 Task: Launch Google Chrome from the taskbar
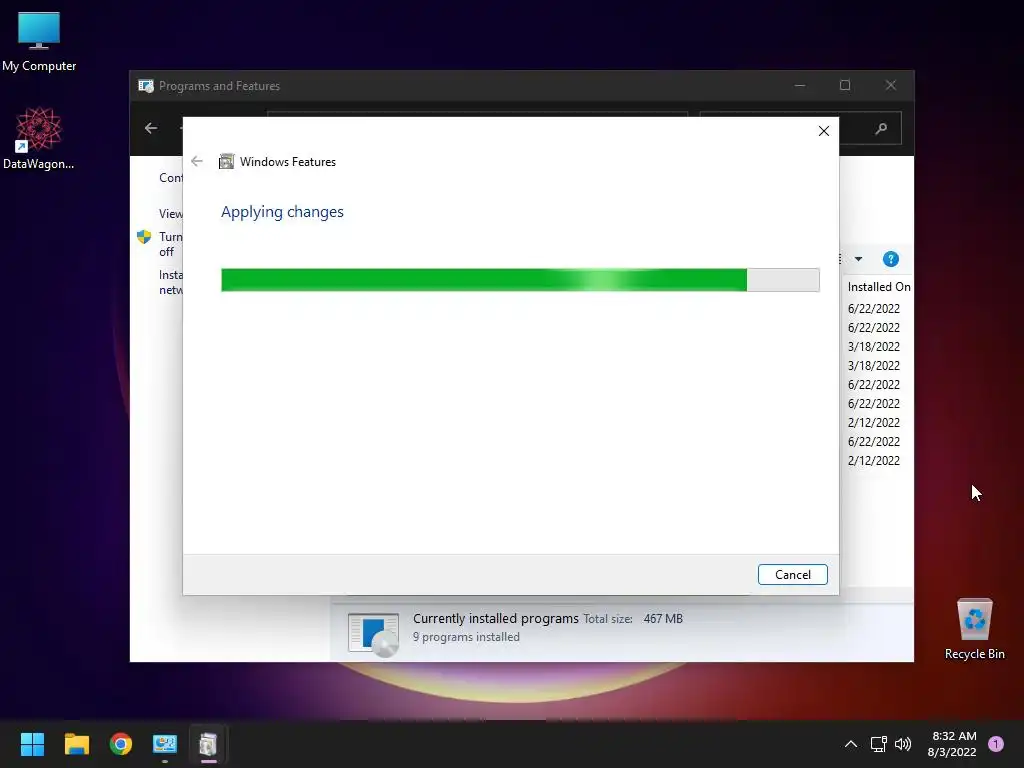coord(121,744)
